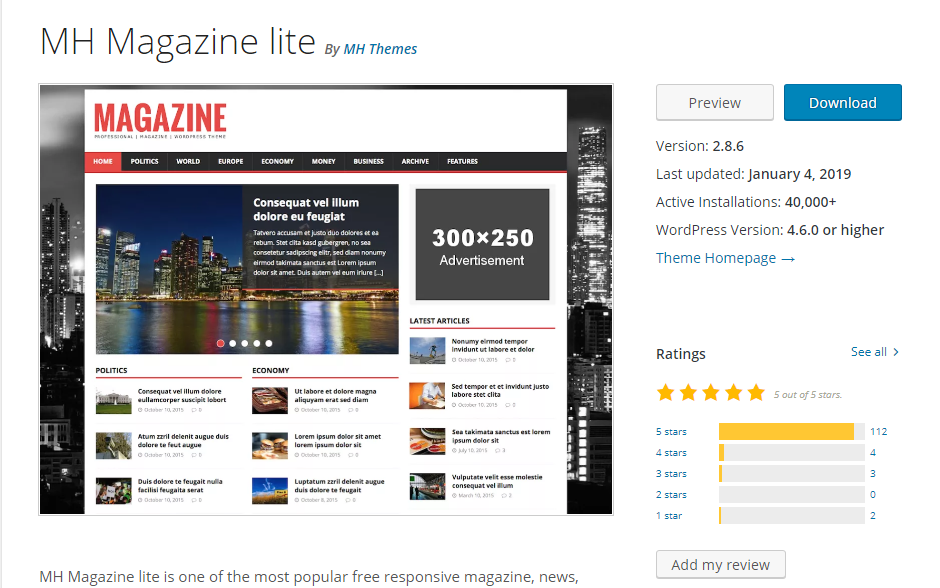Viewport: 940px width, 588px height.
Task: Click 'Nonumy eirmod tempor' article title
Action: pos(492,345)
